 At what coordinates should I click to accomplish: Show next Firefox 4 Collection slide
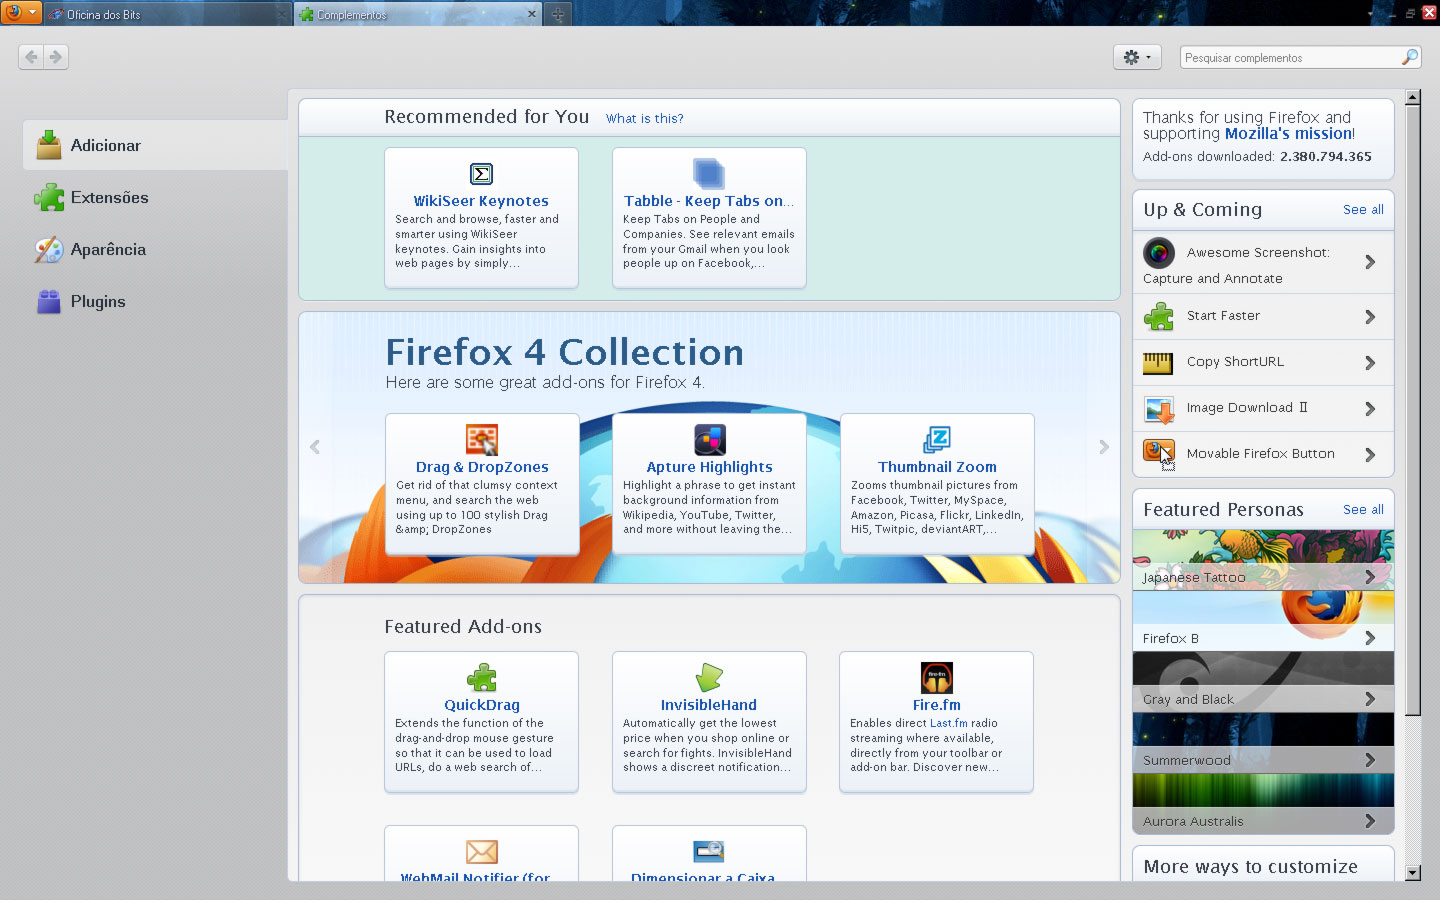[x=1103, y=447]
